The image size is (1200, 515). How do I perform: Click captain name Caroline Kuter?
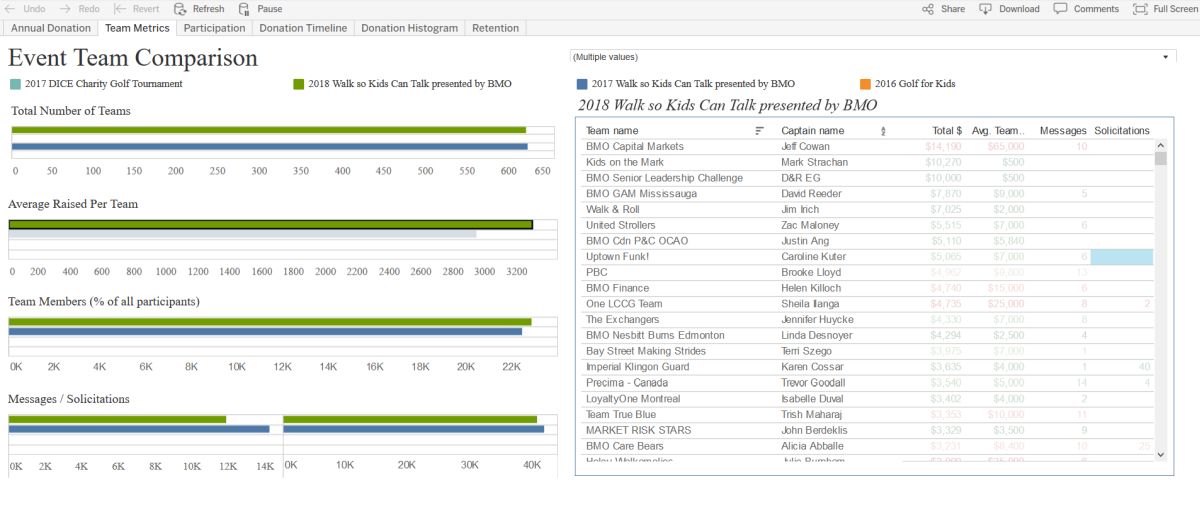pos(813,257)
